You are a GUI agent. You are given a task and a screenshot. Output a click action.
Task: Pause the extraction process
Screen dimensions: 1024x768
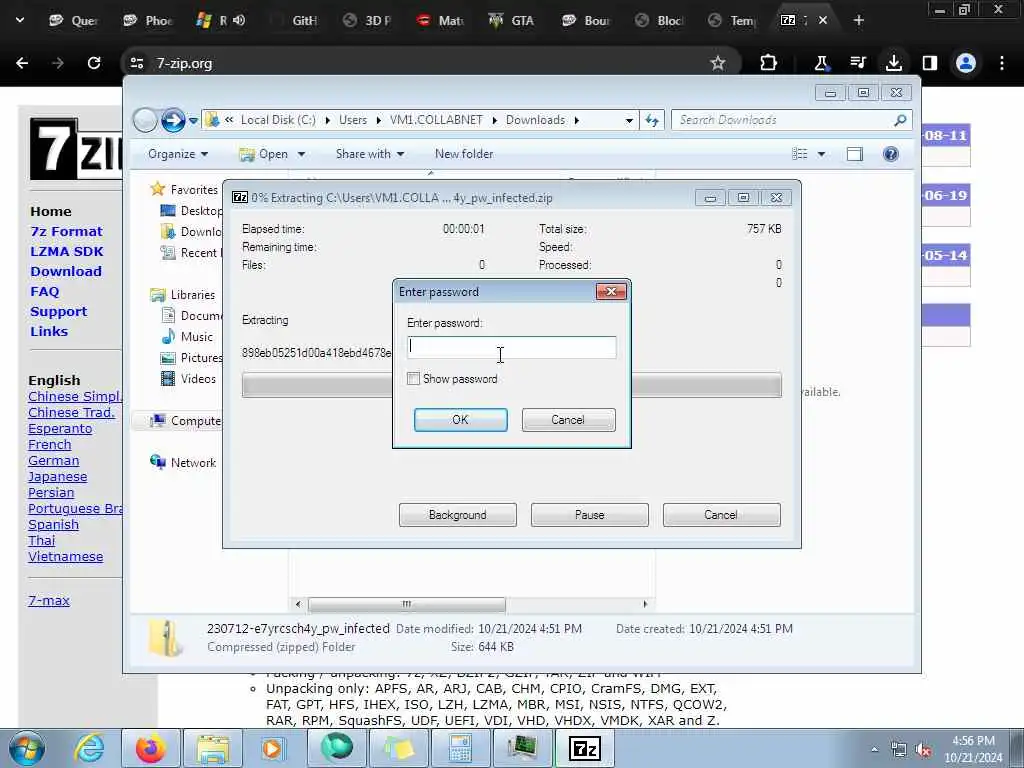coord(590,515)
